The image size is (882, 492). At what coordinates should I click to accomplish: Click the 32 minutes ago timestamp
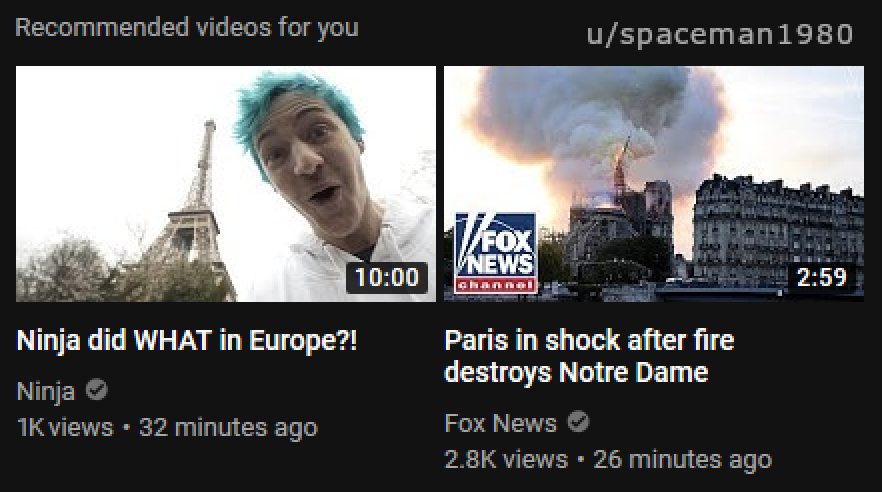(228, 427)
